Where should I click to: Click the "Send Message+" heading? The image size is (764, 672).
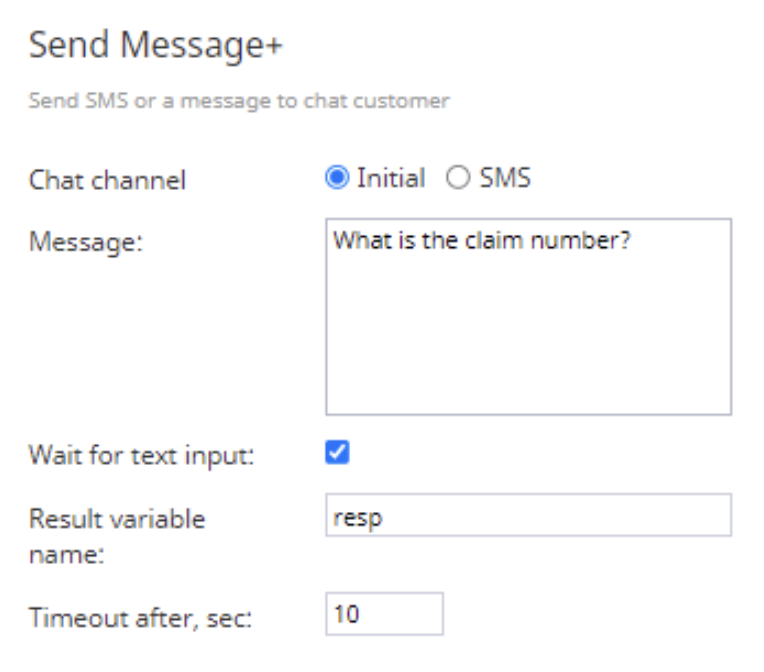pos(156,45)
